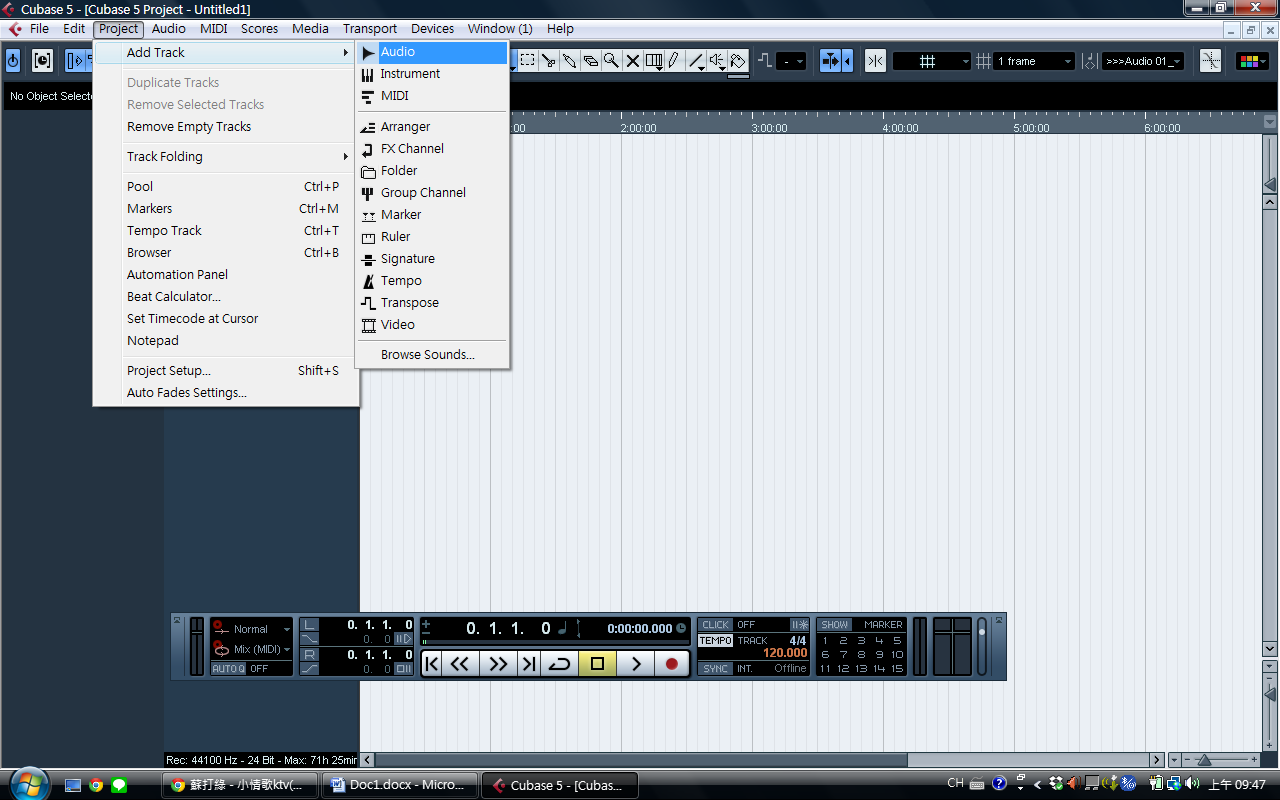Select the Mute tool (X icon)
1280x800 pixels.
(632, 61)
